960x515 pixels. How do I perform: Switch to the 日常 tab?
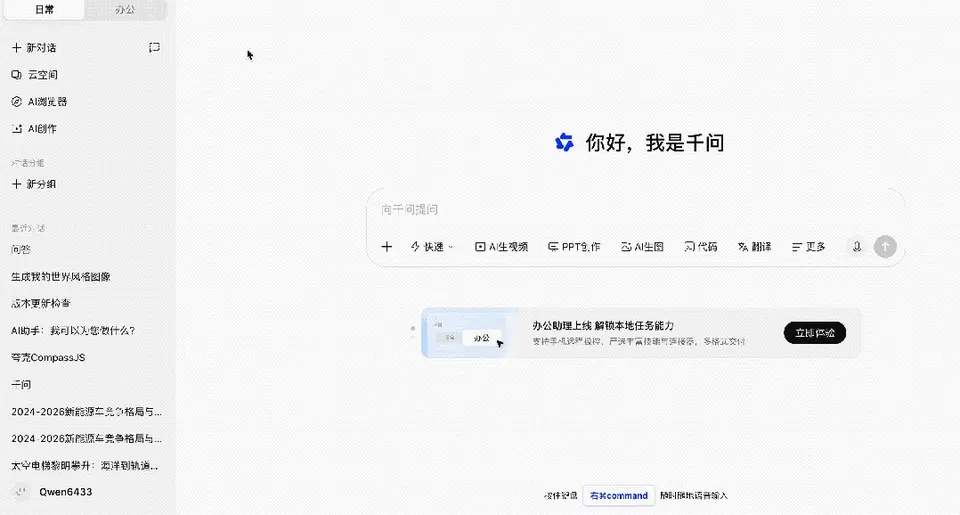click(44, 10)
